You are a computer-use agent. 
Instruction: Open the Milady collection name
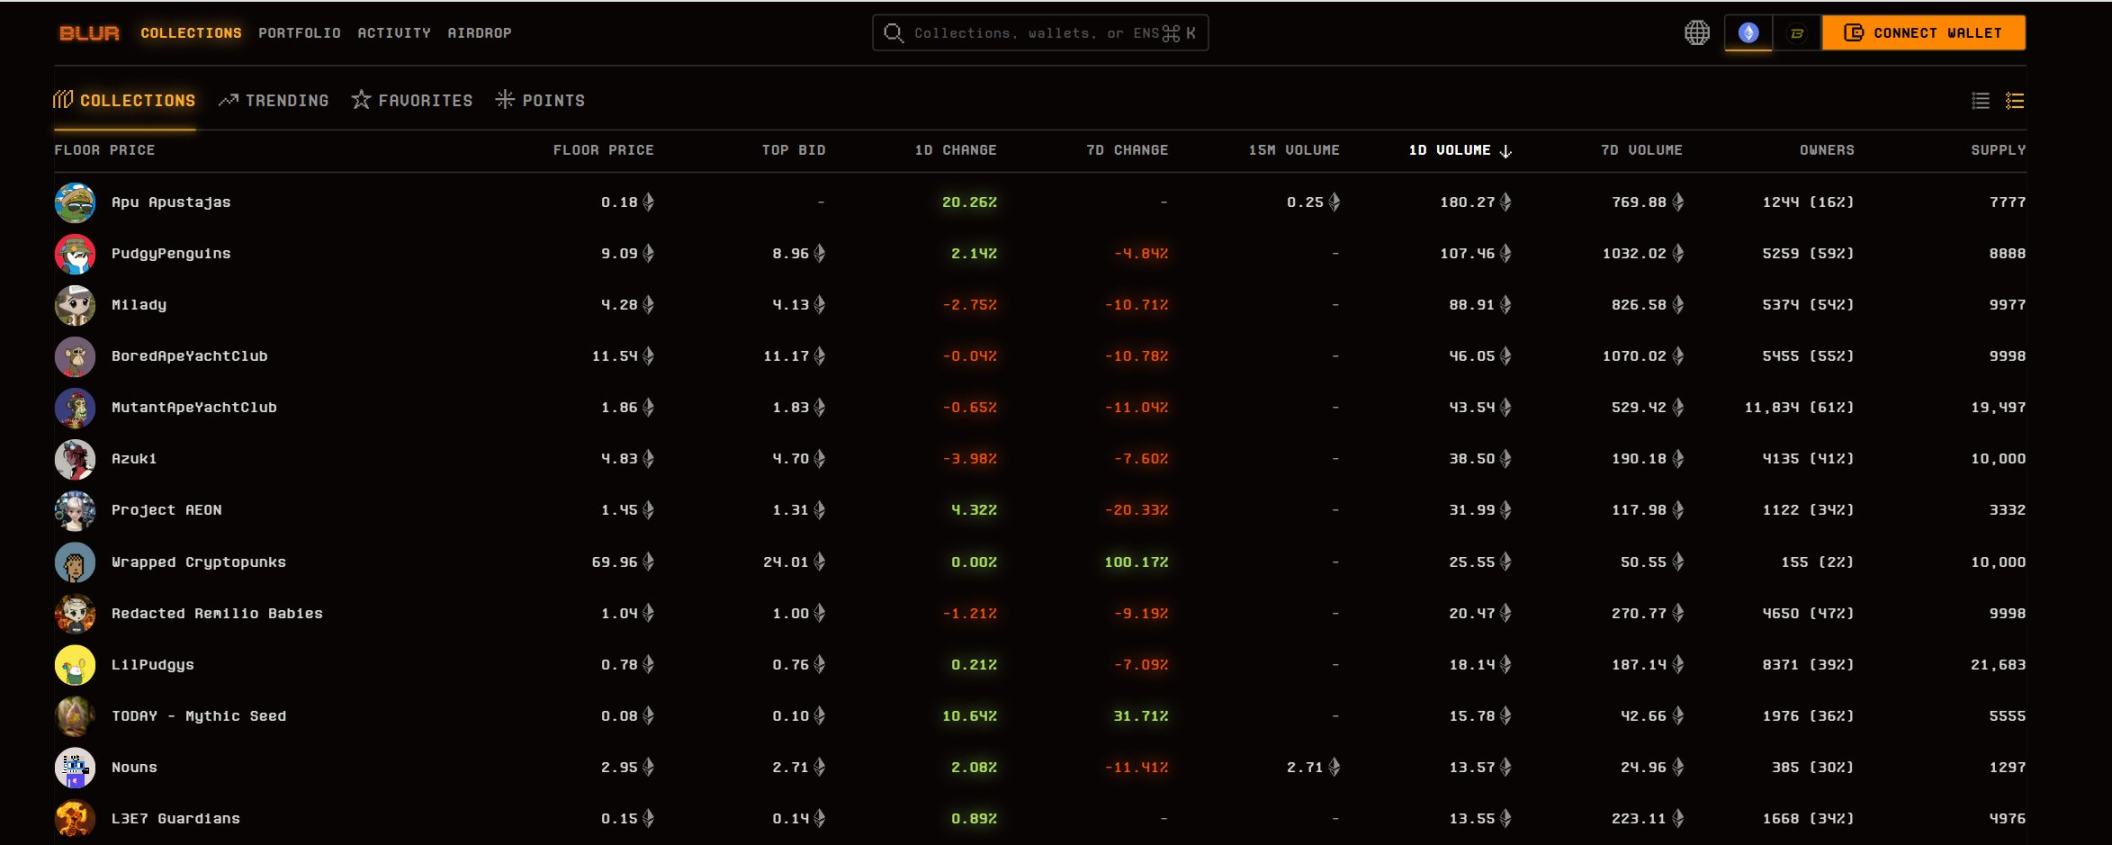tap(139, 305)
